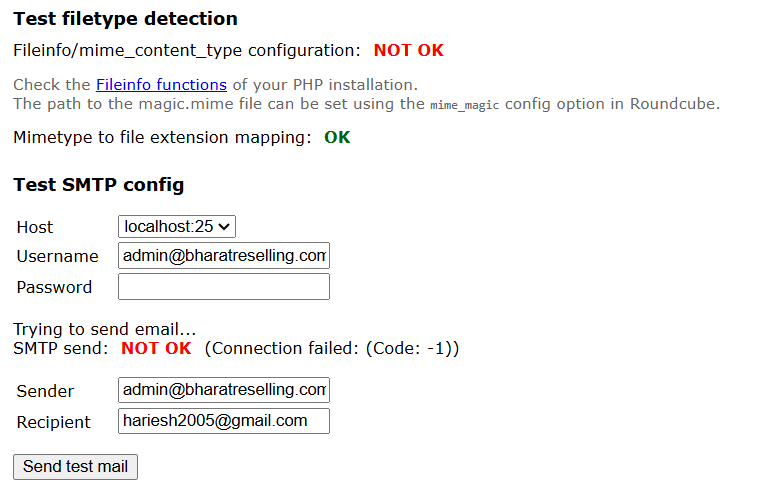This screenshot has height=495, width=777.
Task: Click the Test SMTP config heading
Action: pyautogui.click(x=98, y=185)
